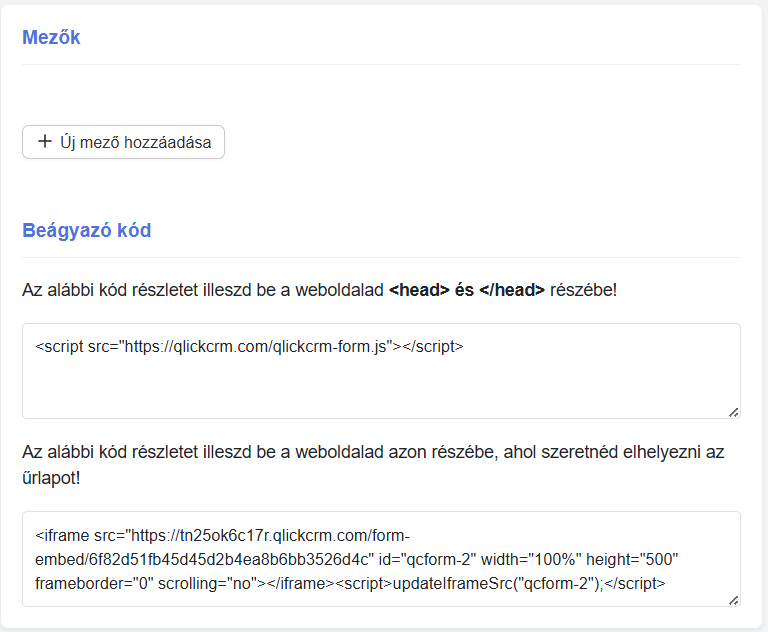
Task: Add a new field with Új mező hozzáadása
Action: coord(123,142)
